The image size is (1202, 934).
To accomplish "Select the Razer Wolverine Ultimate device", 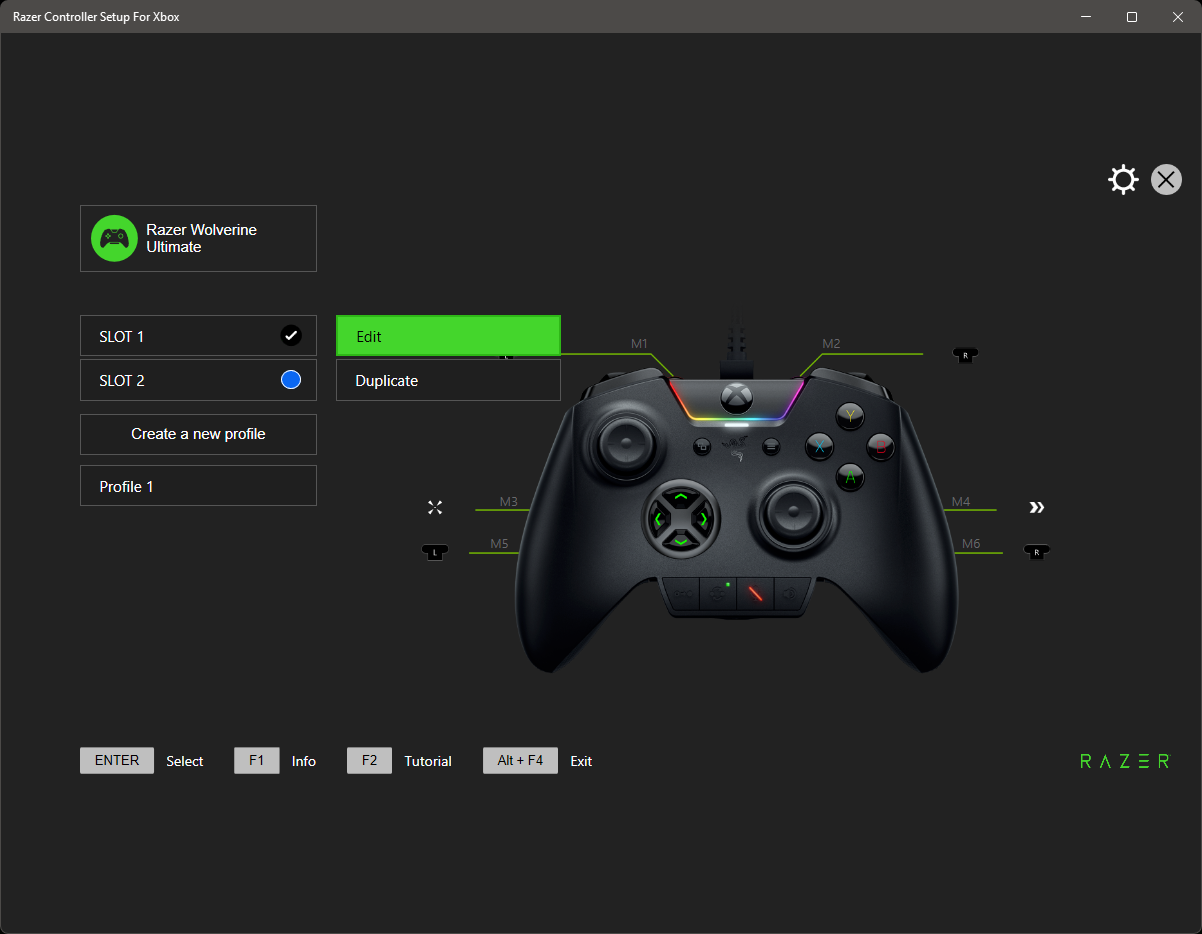I will pyautogui.click(x=198, y=238).
